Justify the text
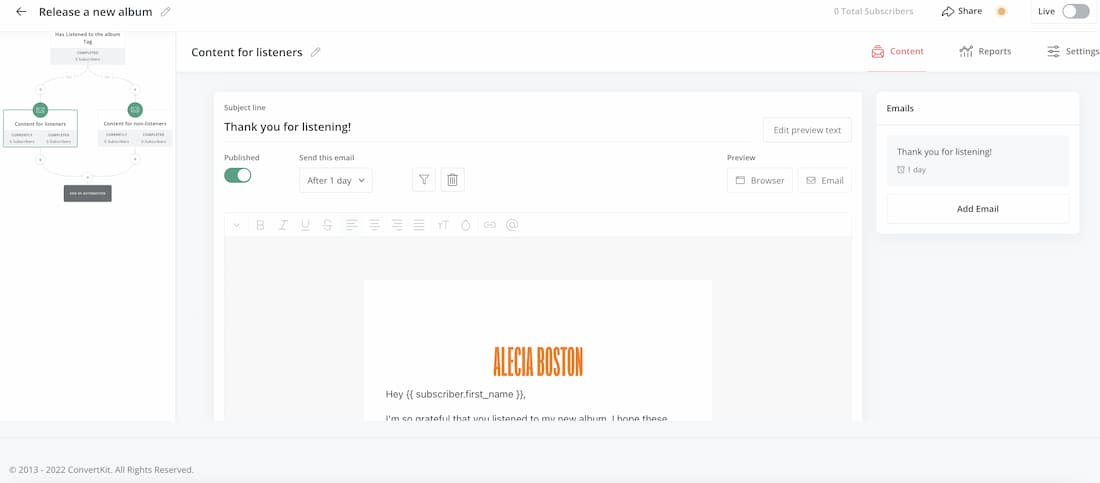The image size is (1100, 483). 419,225
